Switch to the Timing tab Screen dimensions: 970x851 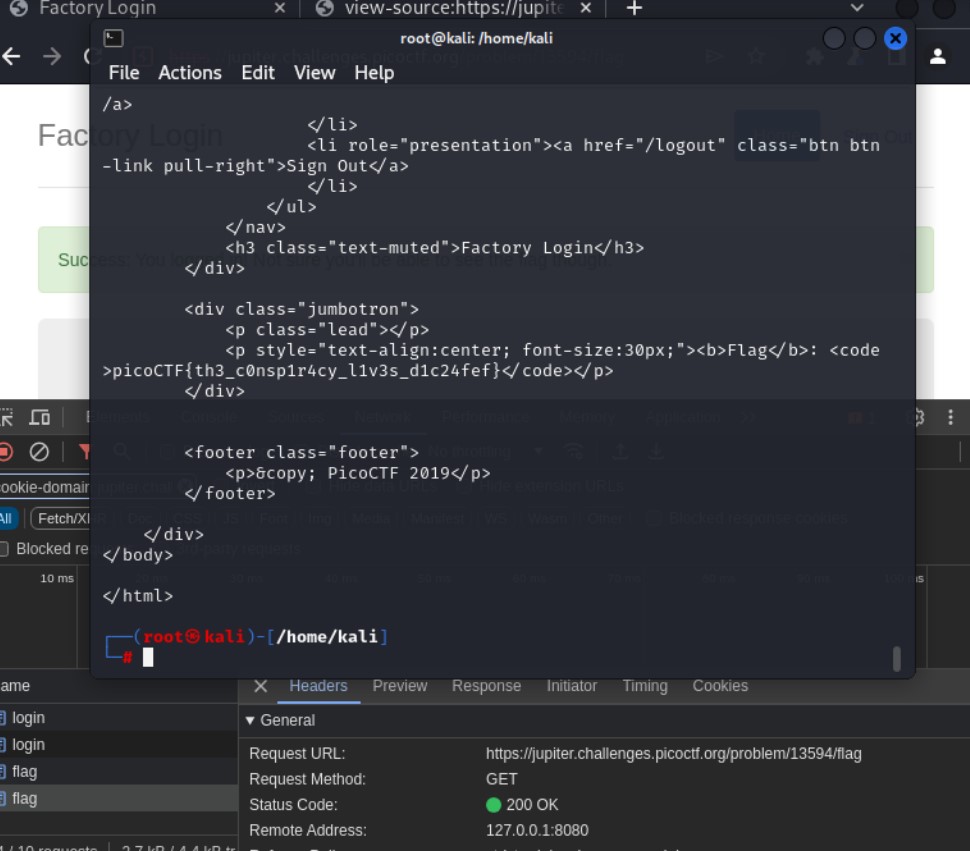645,686
